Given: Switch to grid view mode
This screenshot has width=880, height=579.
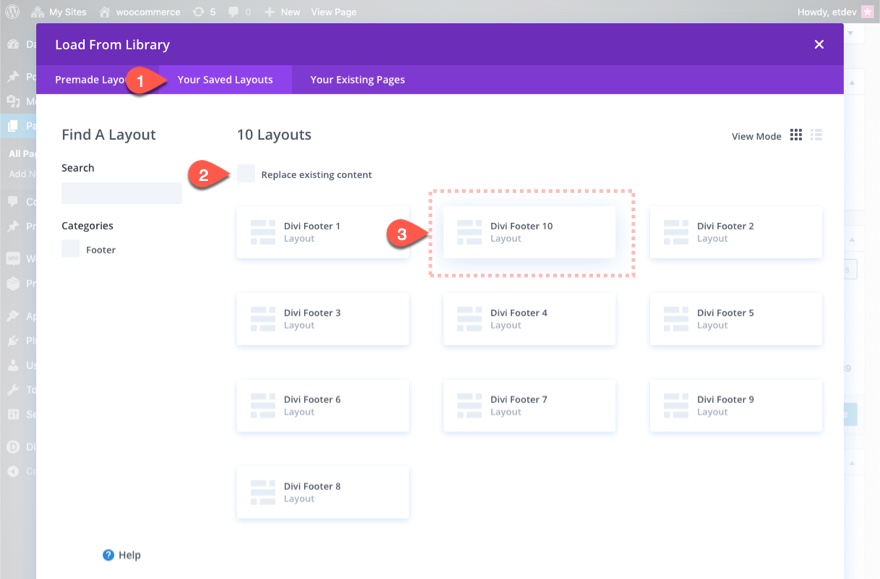Looking at the screenshot, I should click(796, 135).
